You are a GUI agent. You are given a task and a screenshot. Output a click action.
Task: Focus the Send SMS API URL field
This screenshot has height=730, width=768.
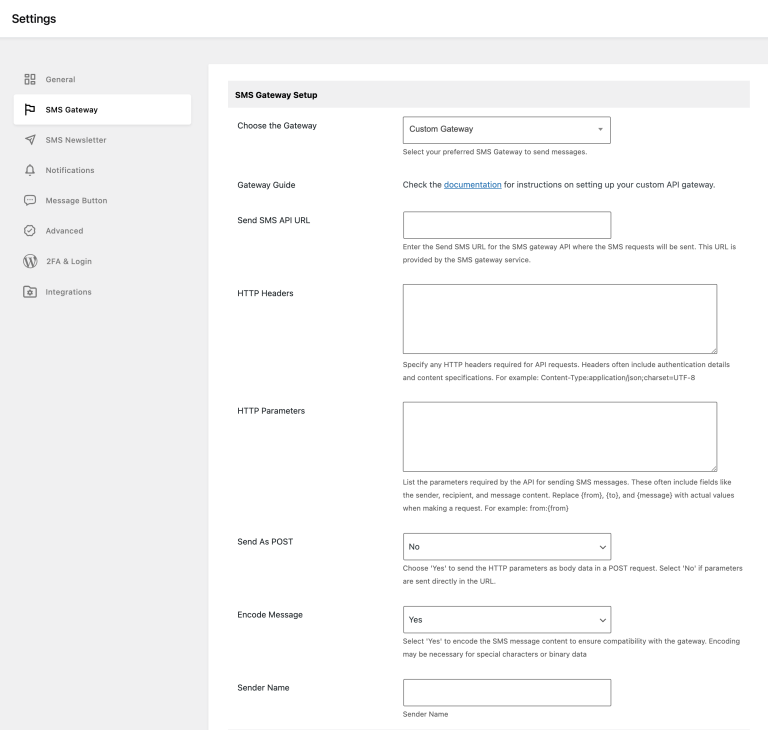[506, 225]
